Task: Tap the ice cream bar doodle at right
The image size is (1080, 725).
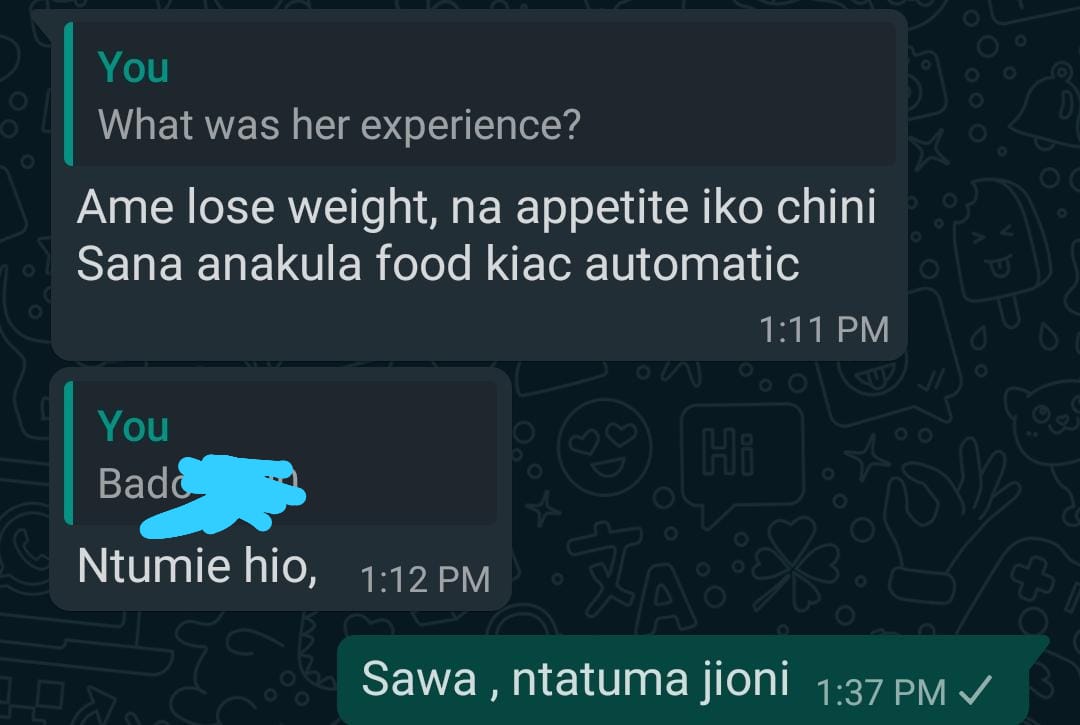Action: tap(1002, 248)
